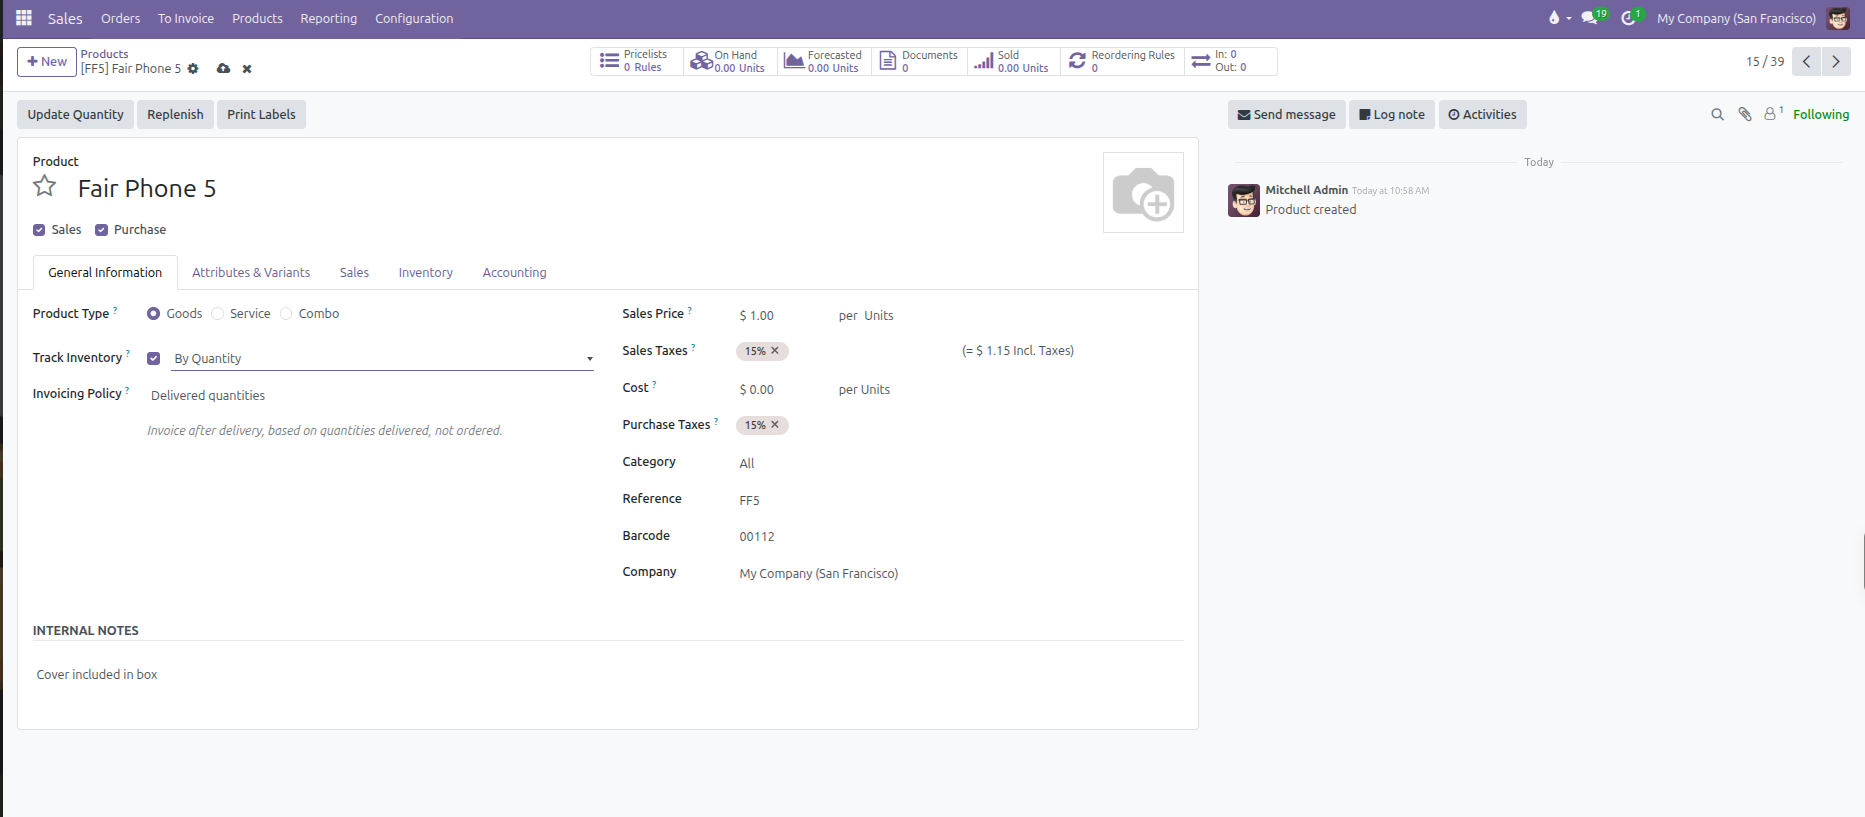
Task: Open On Hand units stat button
Action: coord(730,61)
